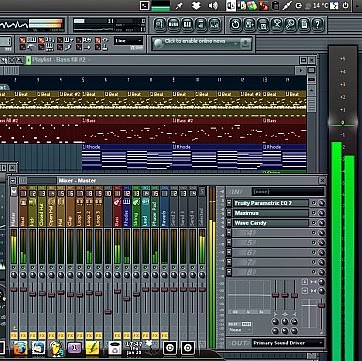Open the Line snap dropdown
This screenshot has height=361, width=362.
[129, 41]
